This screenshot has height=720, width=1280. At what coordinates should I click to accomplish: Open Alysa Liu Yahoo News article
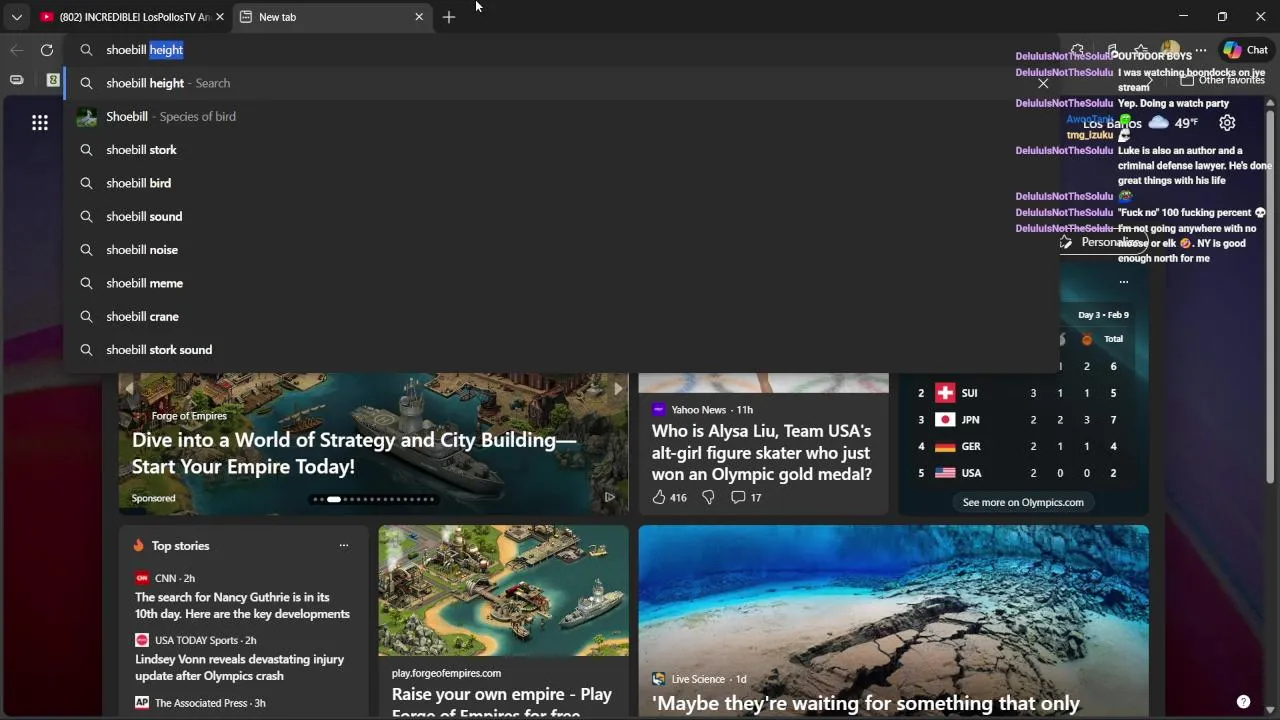762,453
